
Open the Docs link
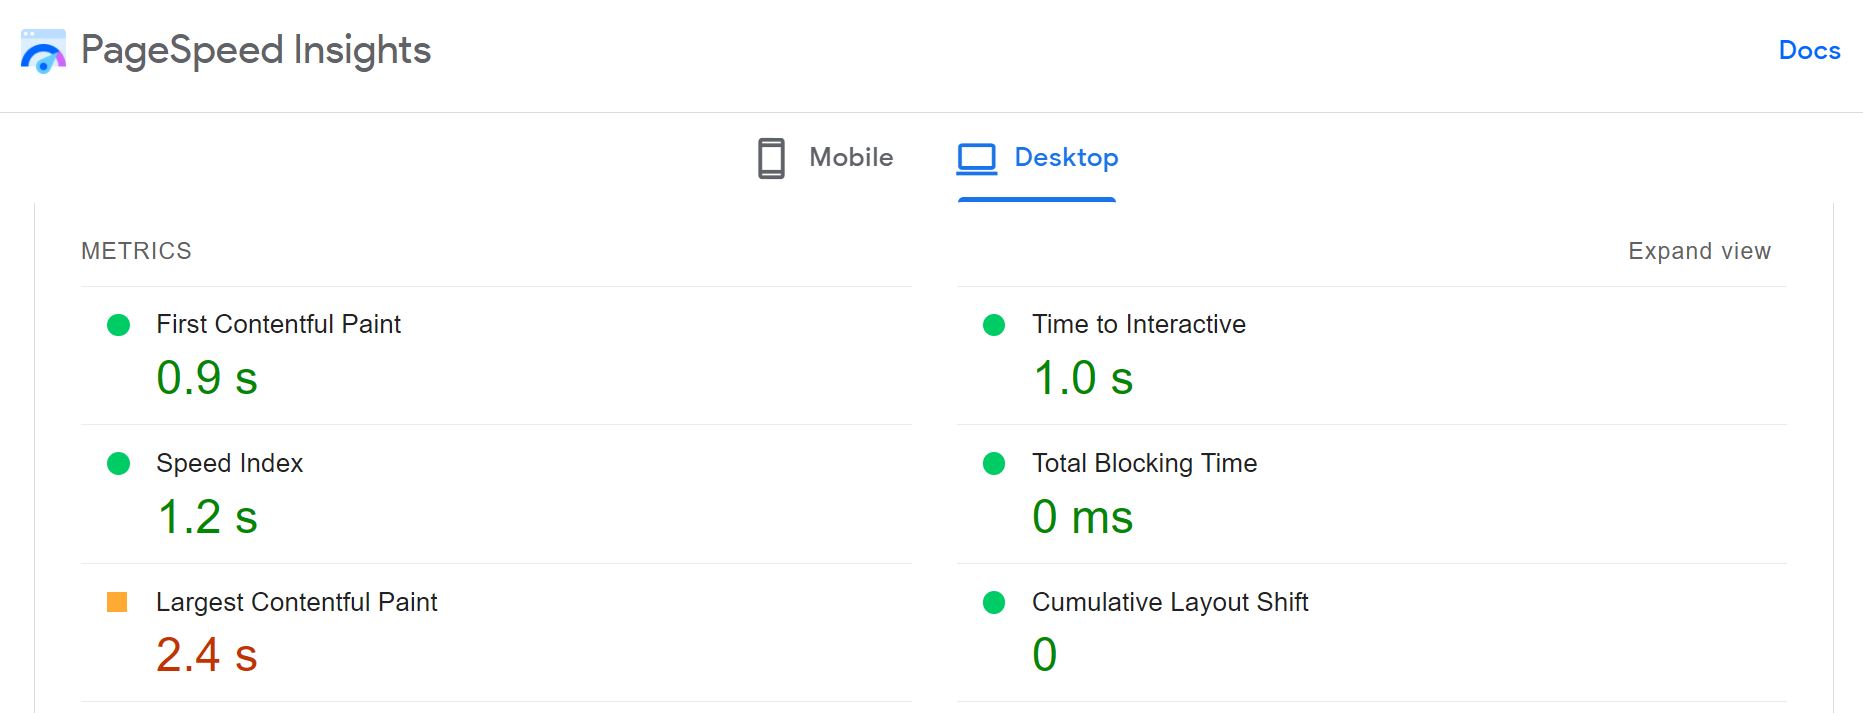(x=1808, y=49)
